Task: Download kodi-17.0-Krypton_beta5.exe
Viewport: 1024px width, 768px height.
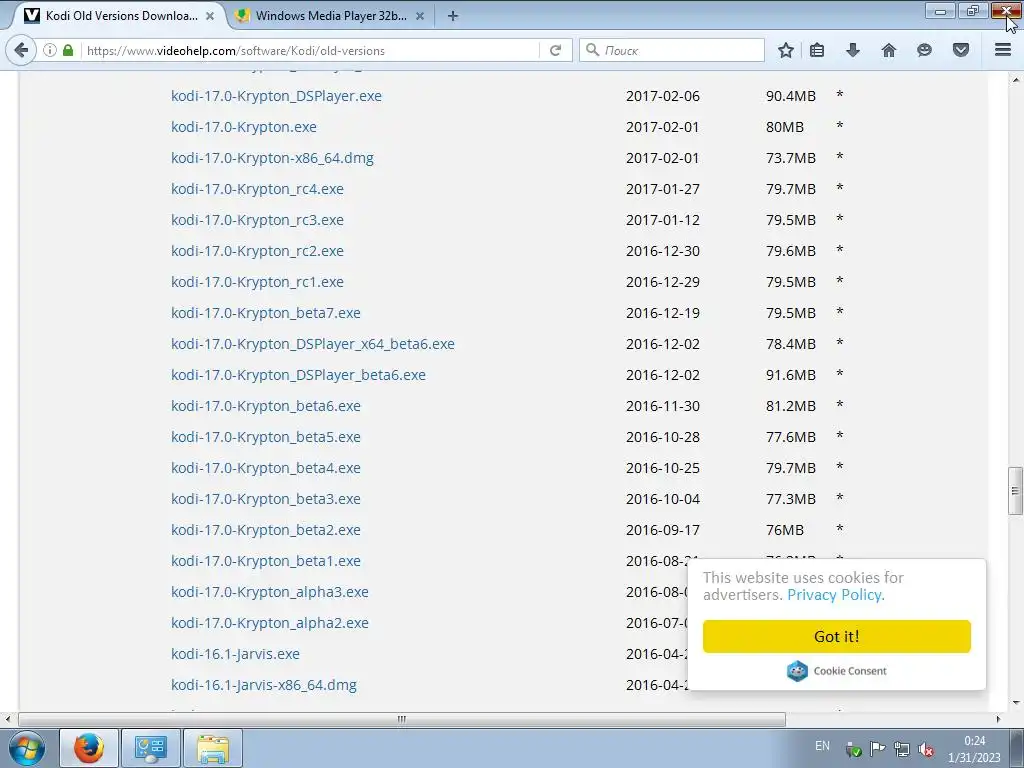Action: (x=266, y=437)
